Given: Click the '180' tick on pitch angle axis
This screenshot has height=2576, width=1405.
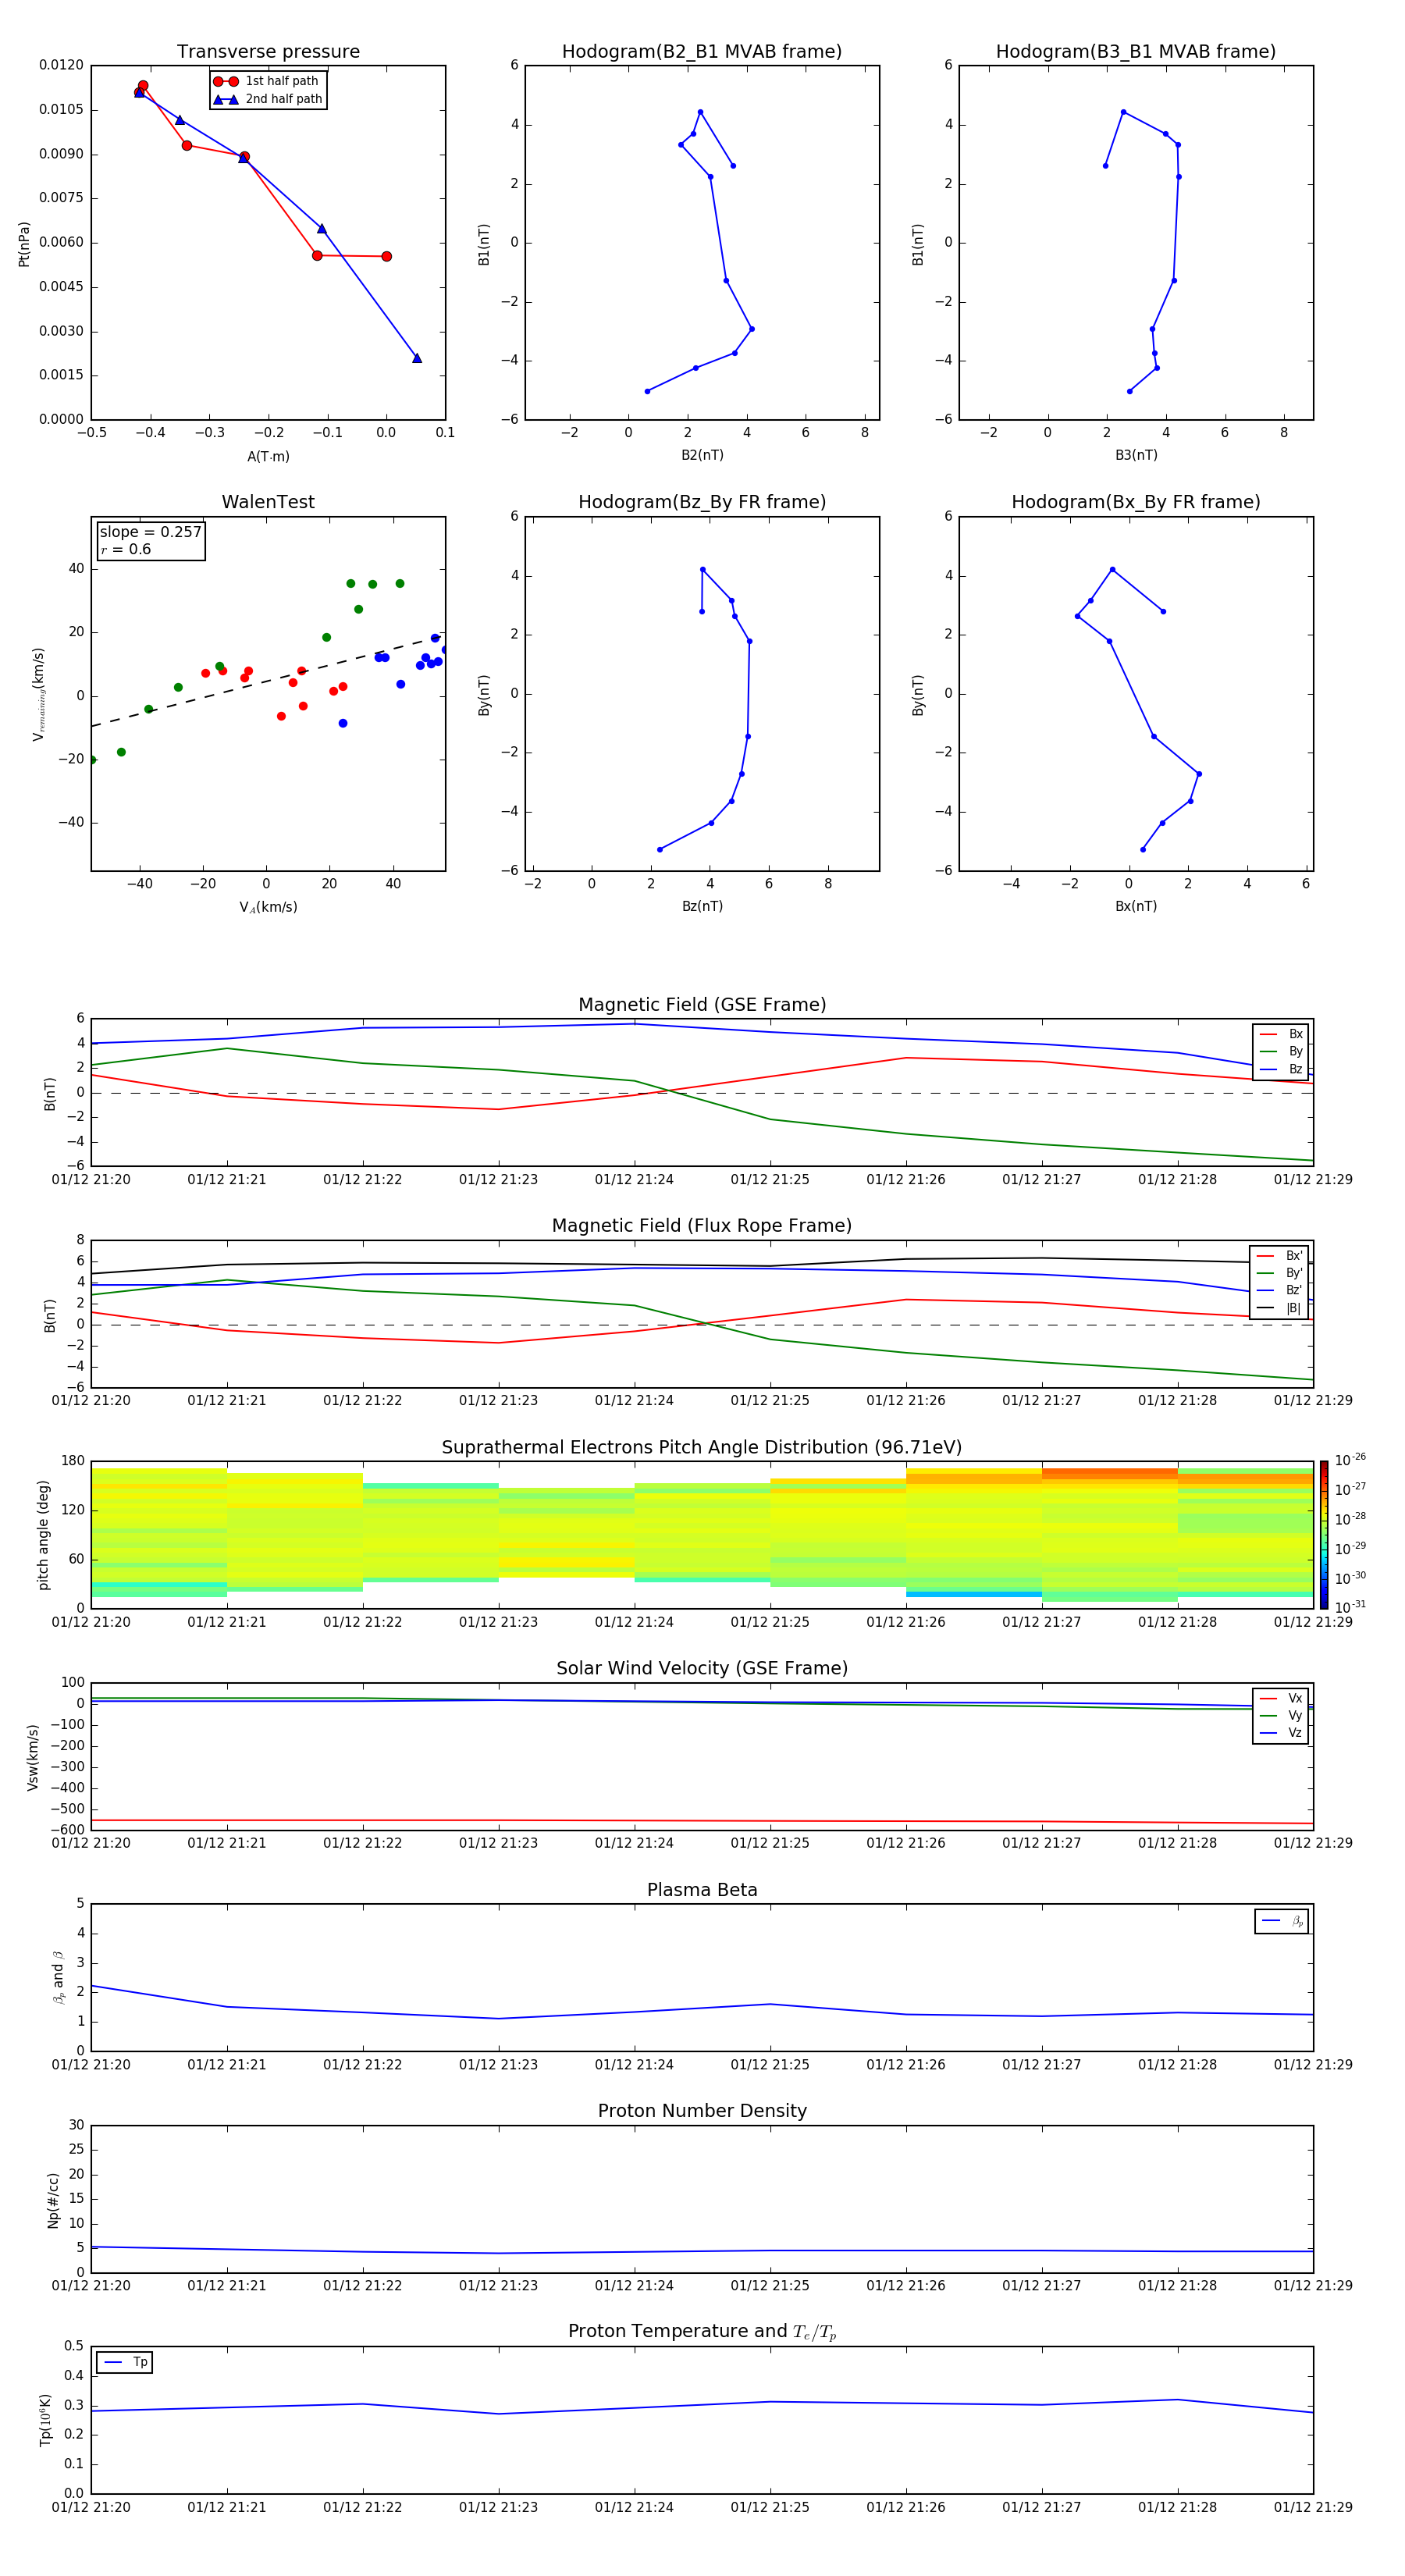Looking at the screenshot, I should pos(73,1461).
